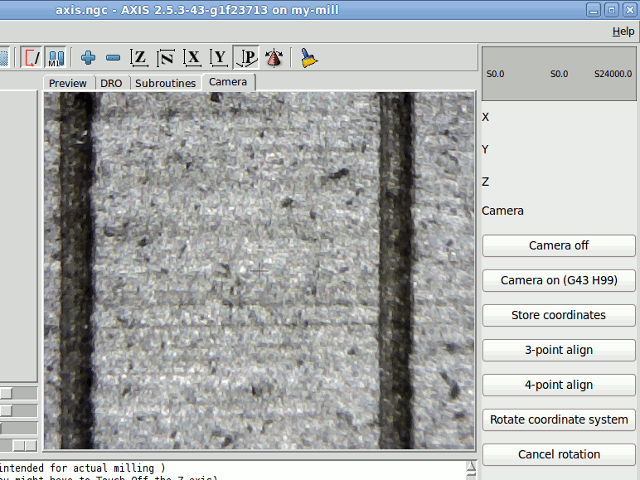Click the Store coordinates button

coord(558,315)
